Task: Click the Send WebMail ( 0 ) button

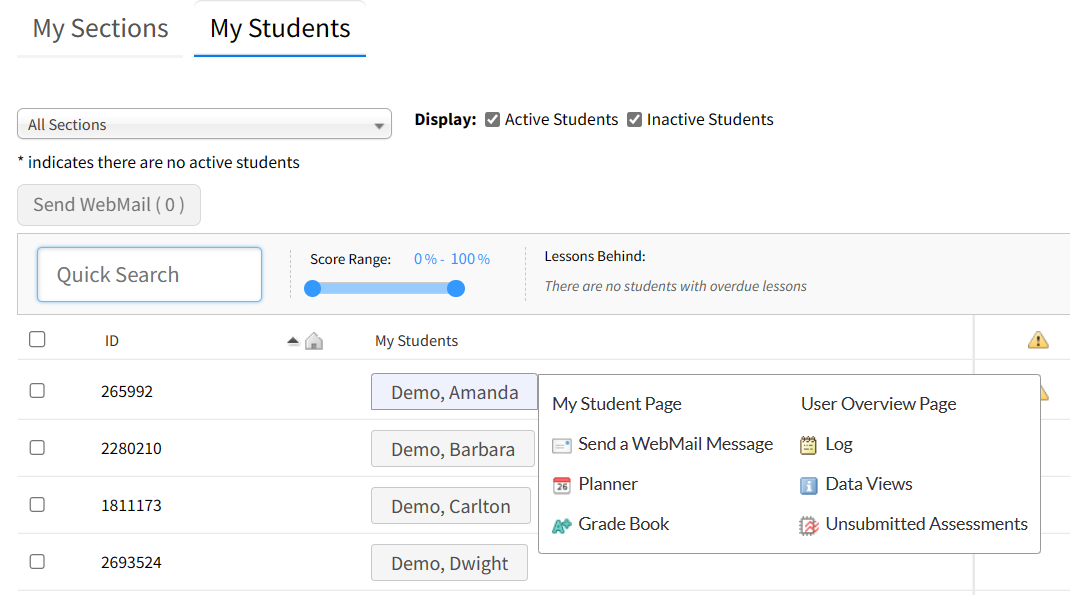Action: pos(109,205)
